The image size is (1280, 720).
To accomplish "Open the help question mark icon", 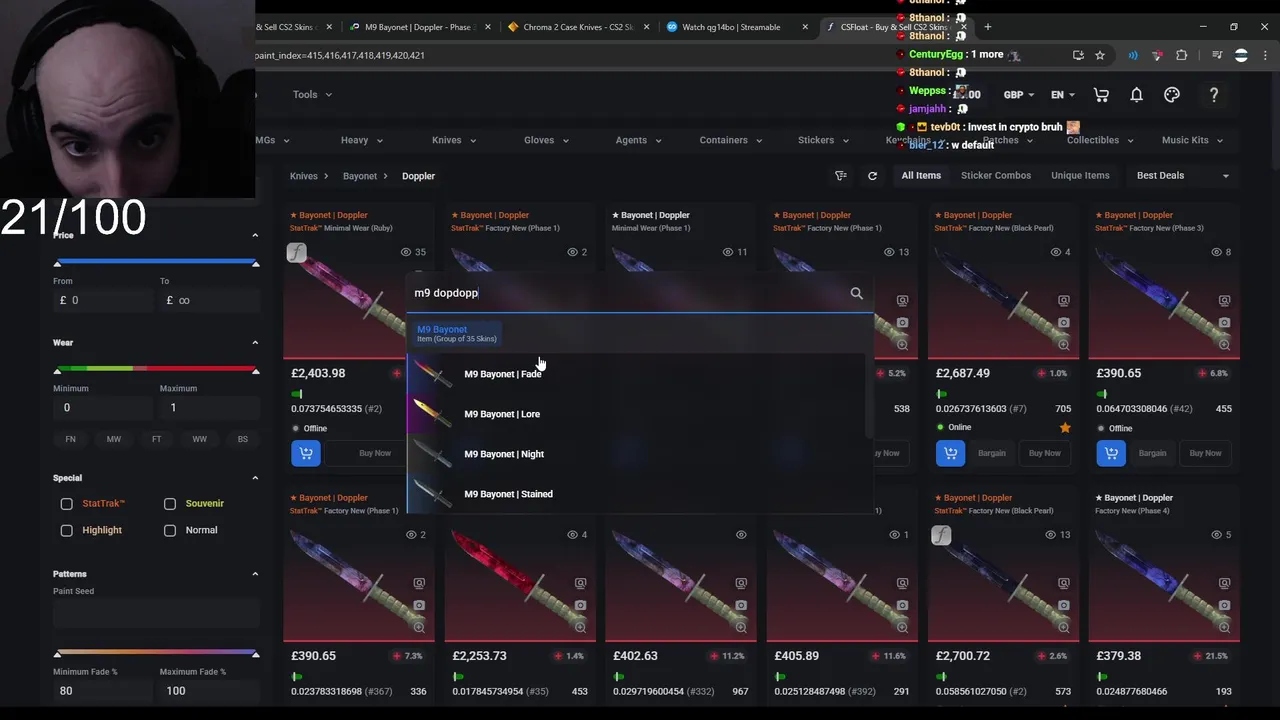I will pos(1214,95).
